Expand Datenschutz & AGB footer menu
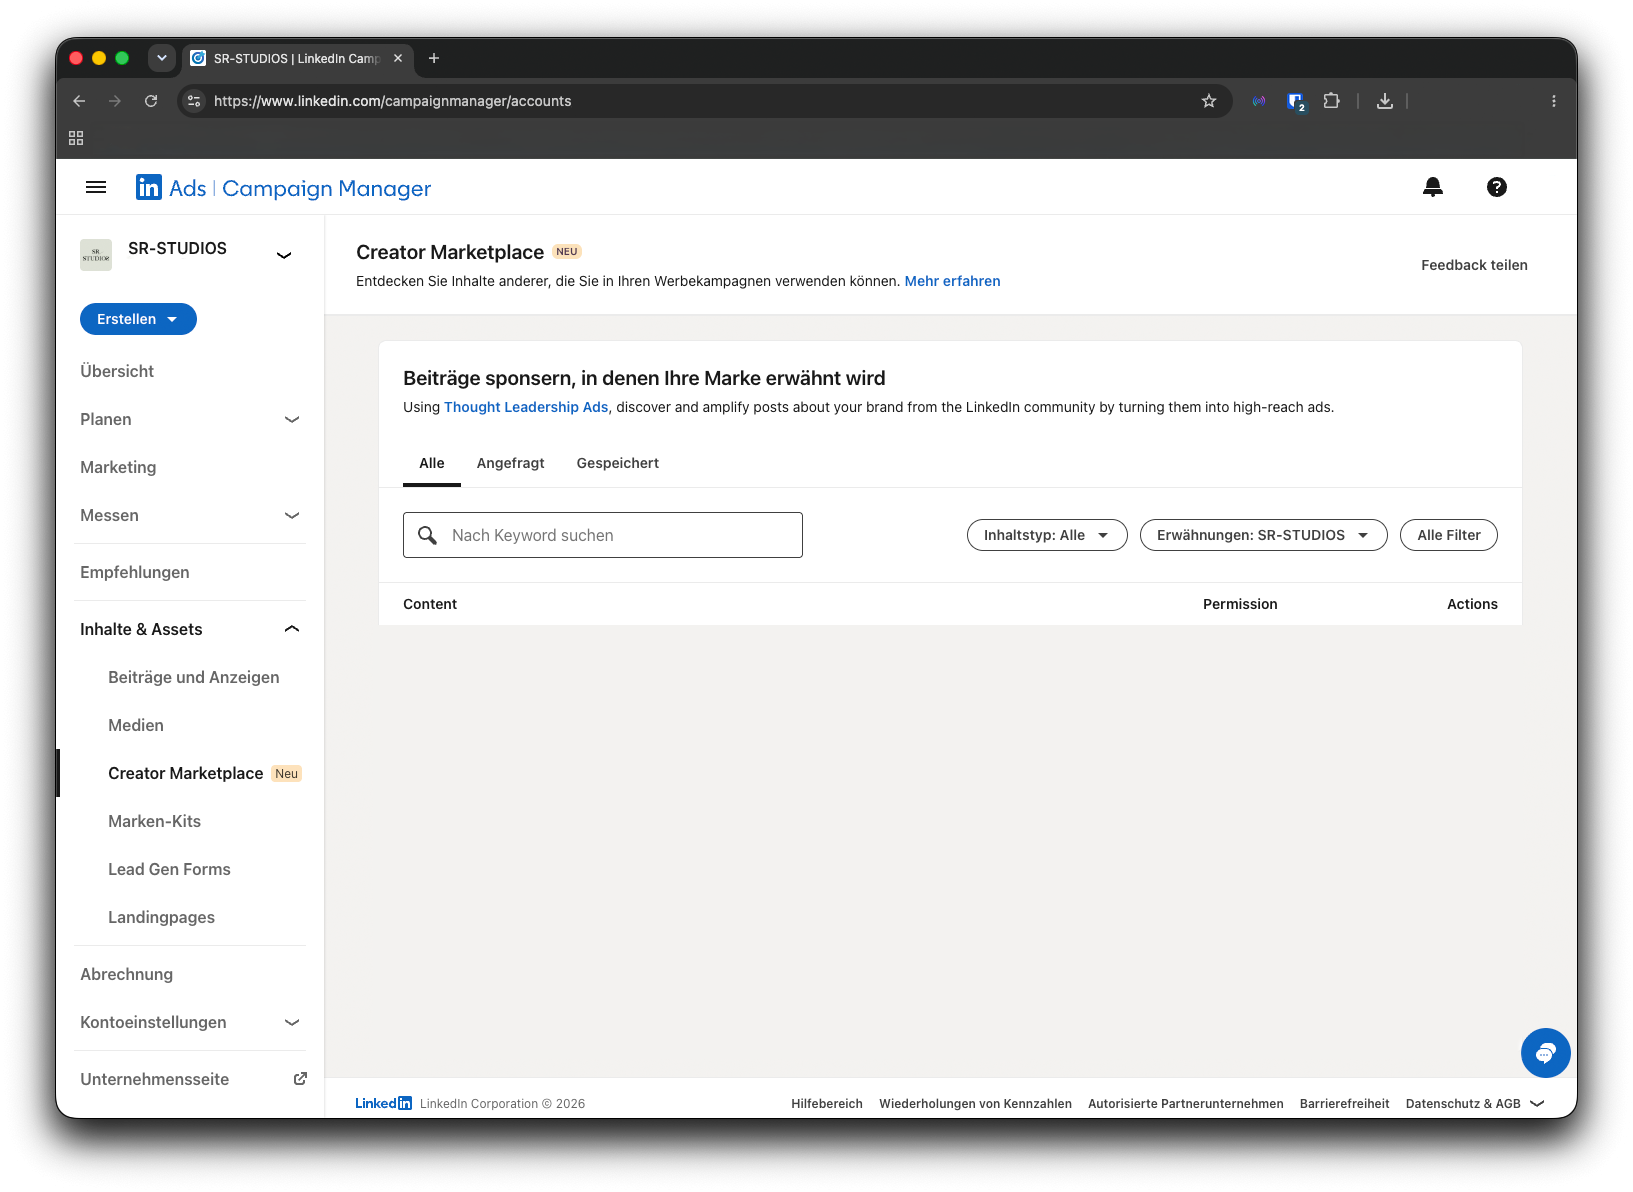This screenshot has height=1192, width=1633. coord(1475,1104)
